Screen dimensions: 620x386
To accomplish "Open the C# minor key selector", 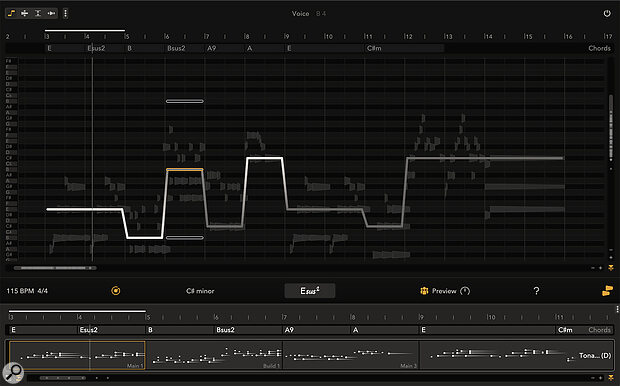I will coord(200,291).
